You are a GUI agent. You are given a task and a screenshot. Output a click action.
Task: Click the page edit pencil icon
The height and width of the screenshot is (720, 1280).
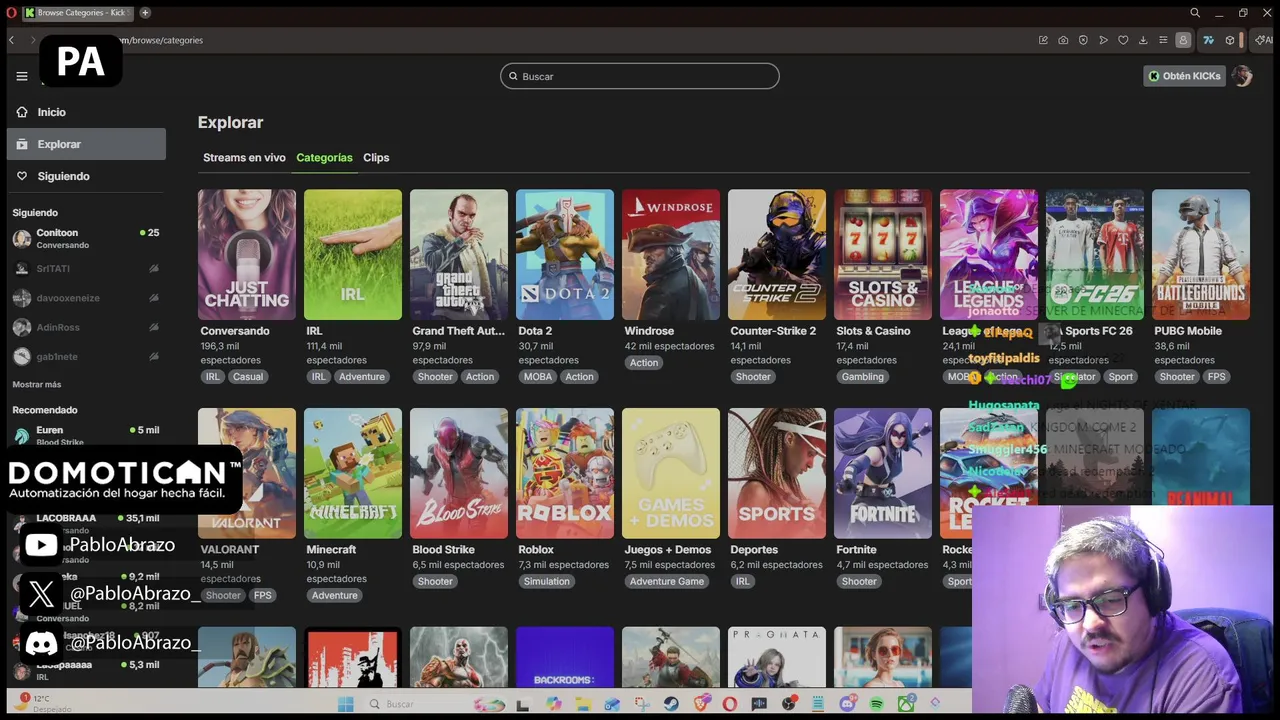click(1043, 40)
